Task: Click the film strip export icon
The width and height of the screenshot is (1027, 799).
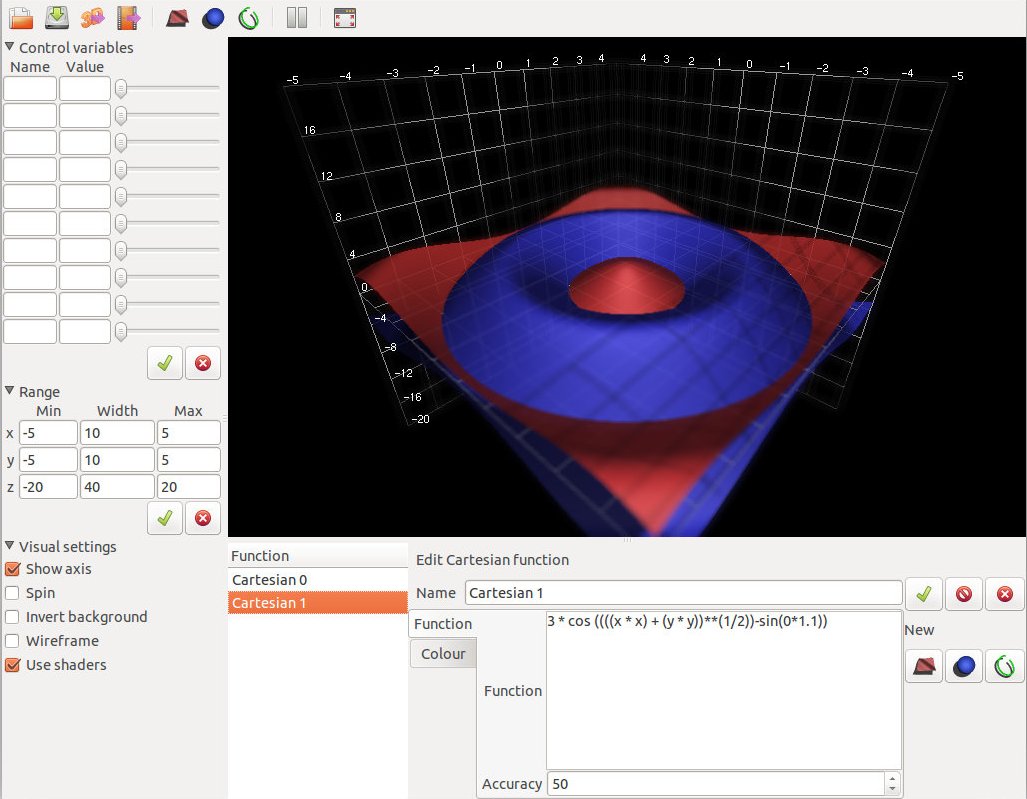Action: pyautogui.click(x=128, y=18)
